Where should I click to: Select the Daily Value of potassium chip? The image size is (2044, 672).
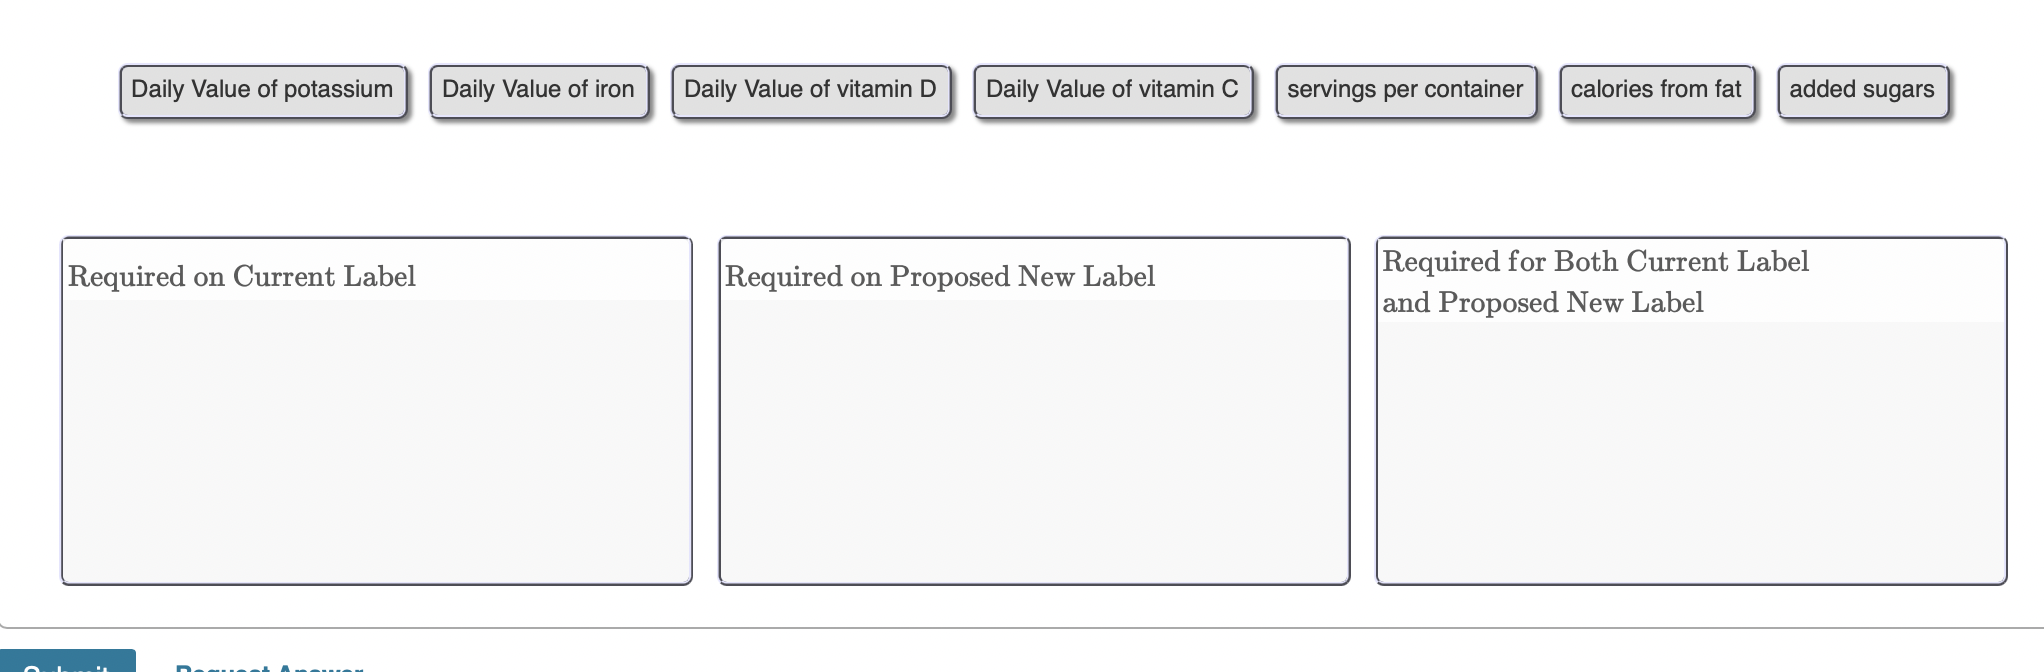[263, 91]
